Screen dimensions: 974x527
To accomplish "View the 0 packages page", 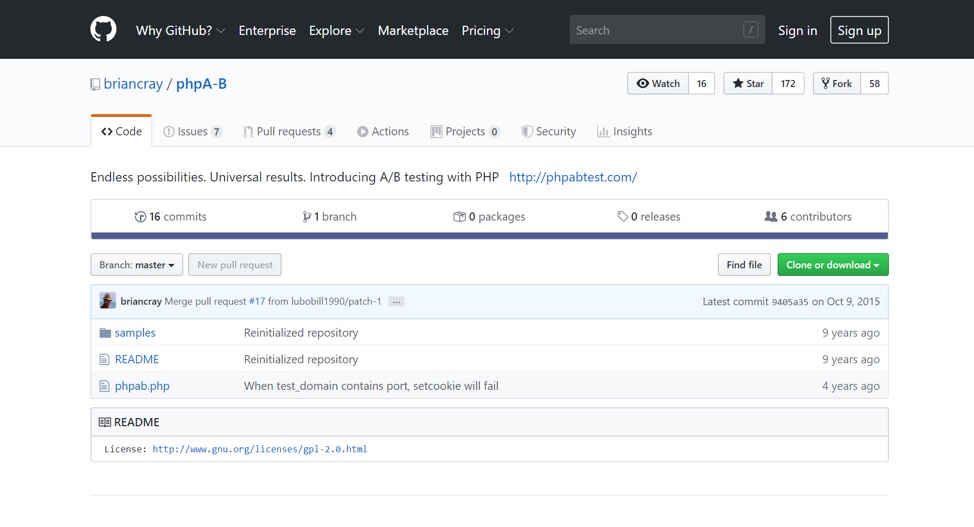I will pyautogui.click(x=489, y=216).
